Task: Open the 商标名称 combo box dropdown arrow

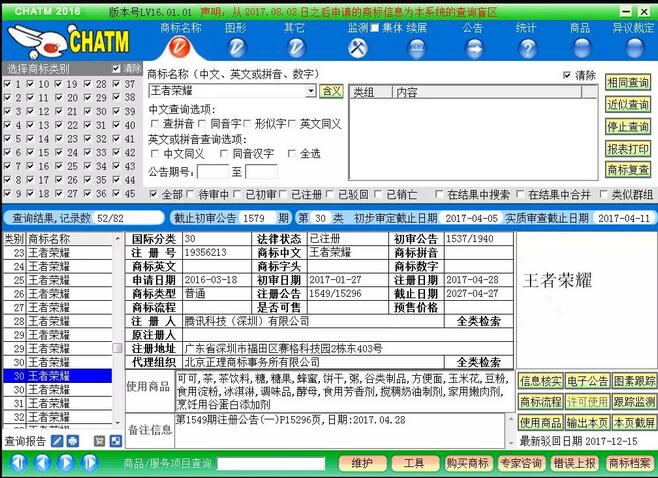Action: tap(311, 91)
